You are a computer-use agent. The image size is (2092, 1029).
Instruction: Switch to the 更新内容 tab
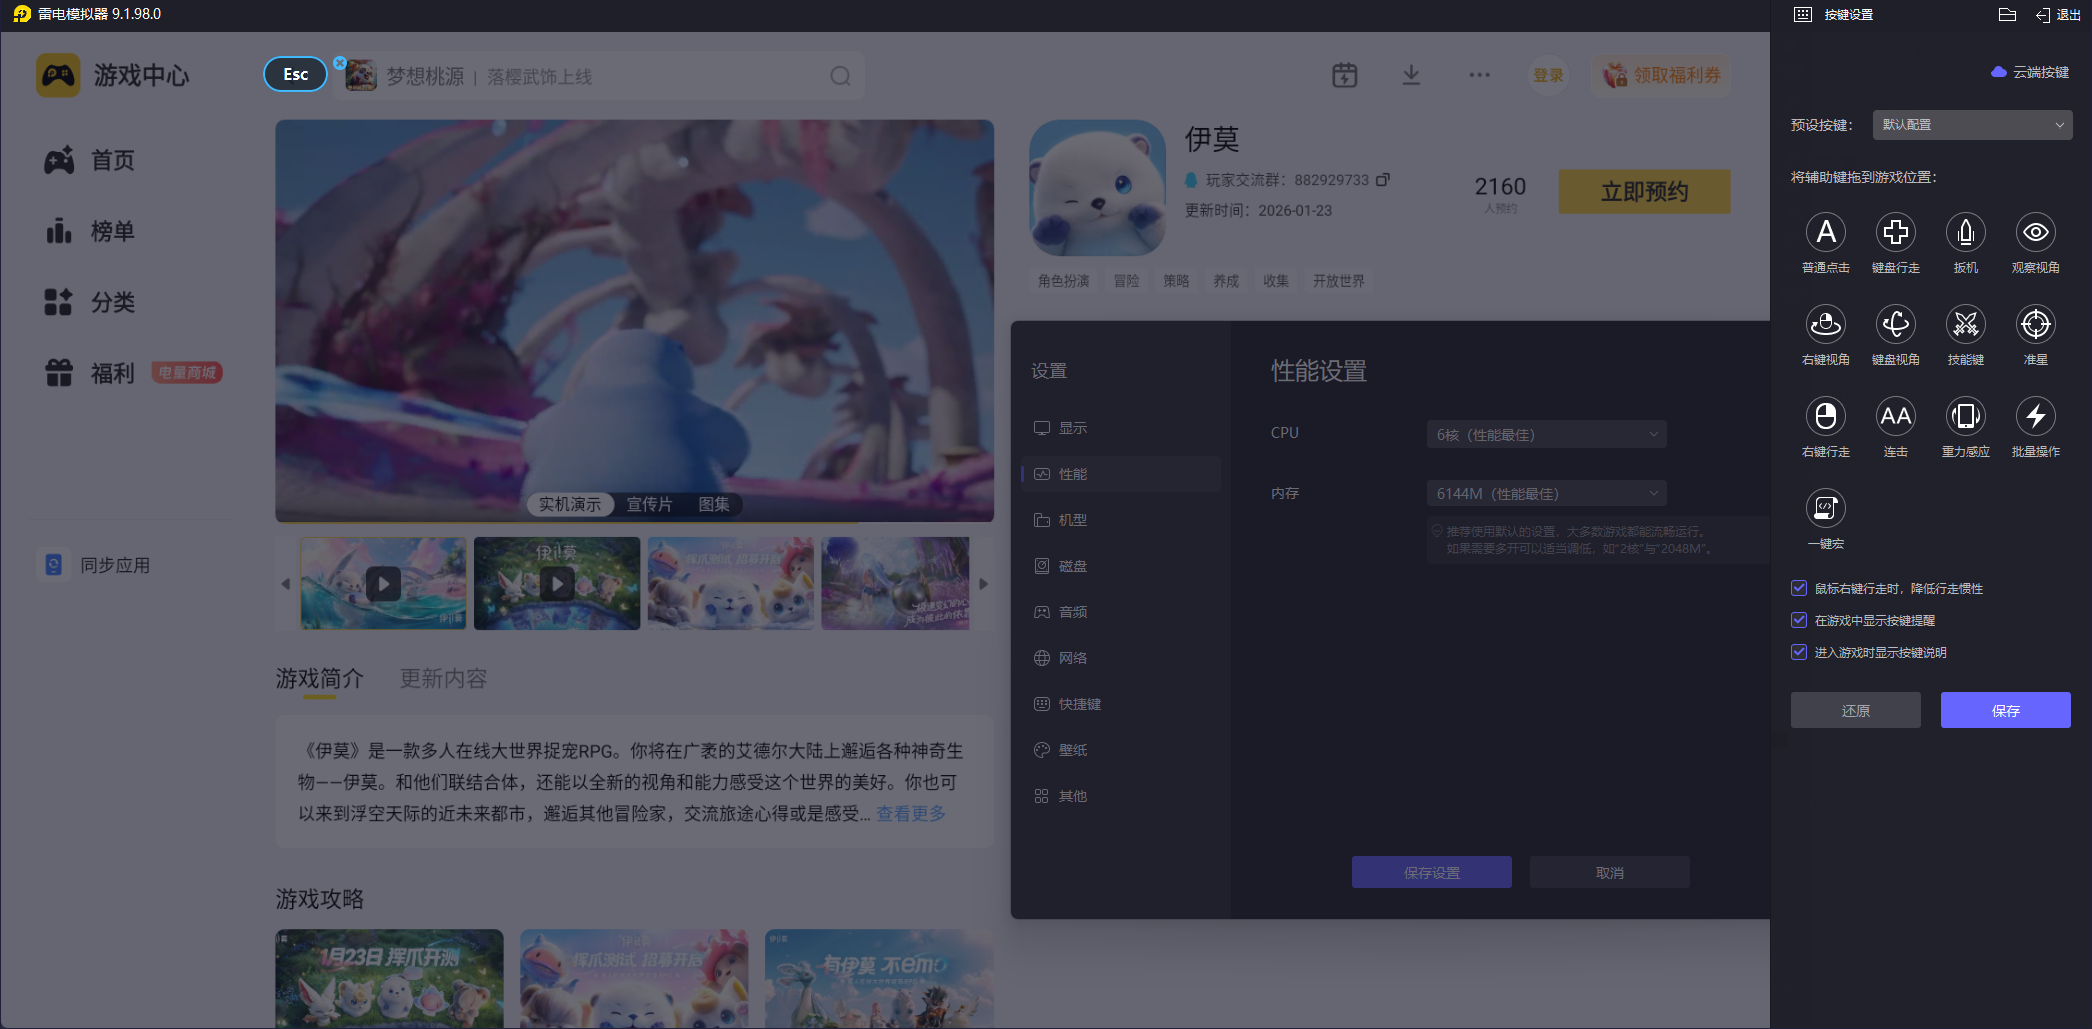(443, 678)
